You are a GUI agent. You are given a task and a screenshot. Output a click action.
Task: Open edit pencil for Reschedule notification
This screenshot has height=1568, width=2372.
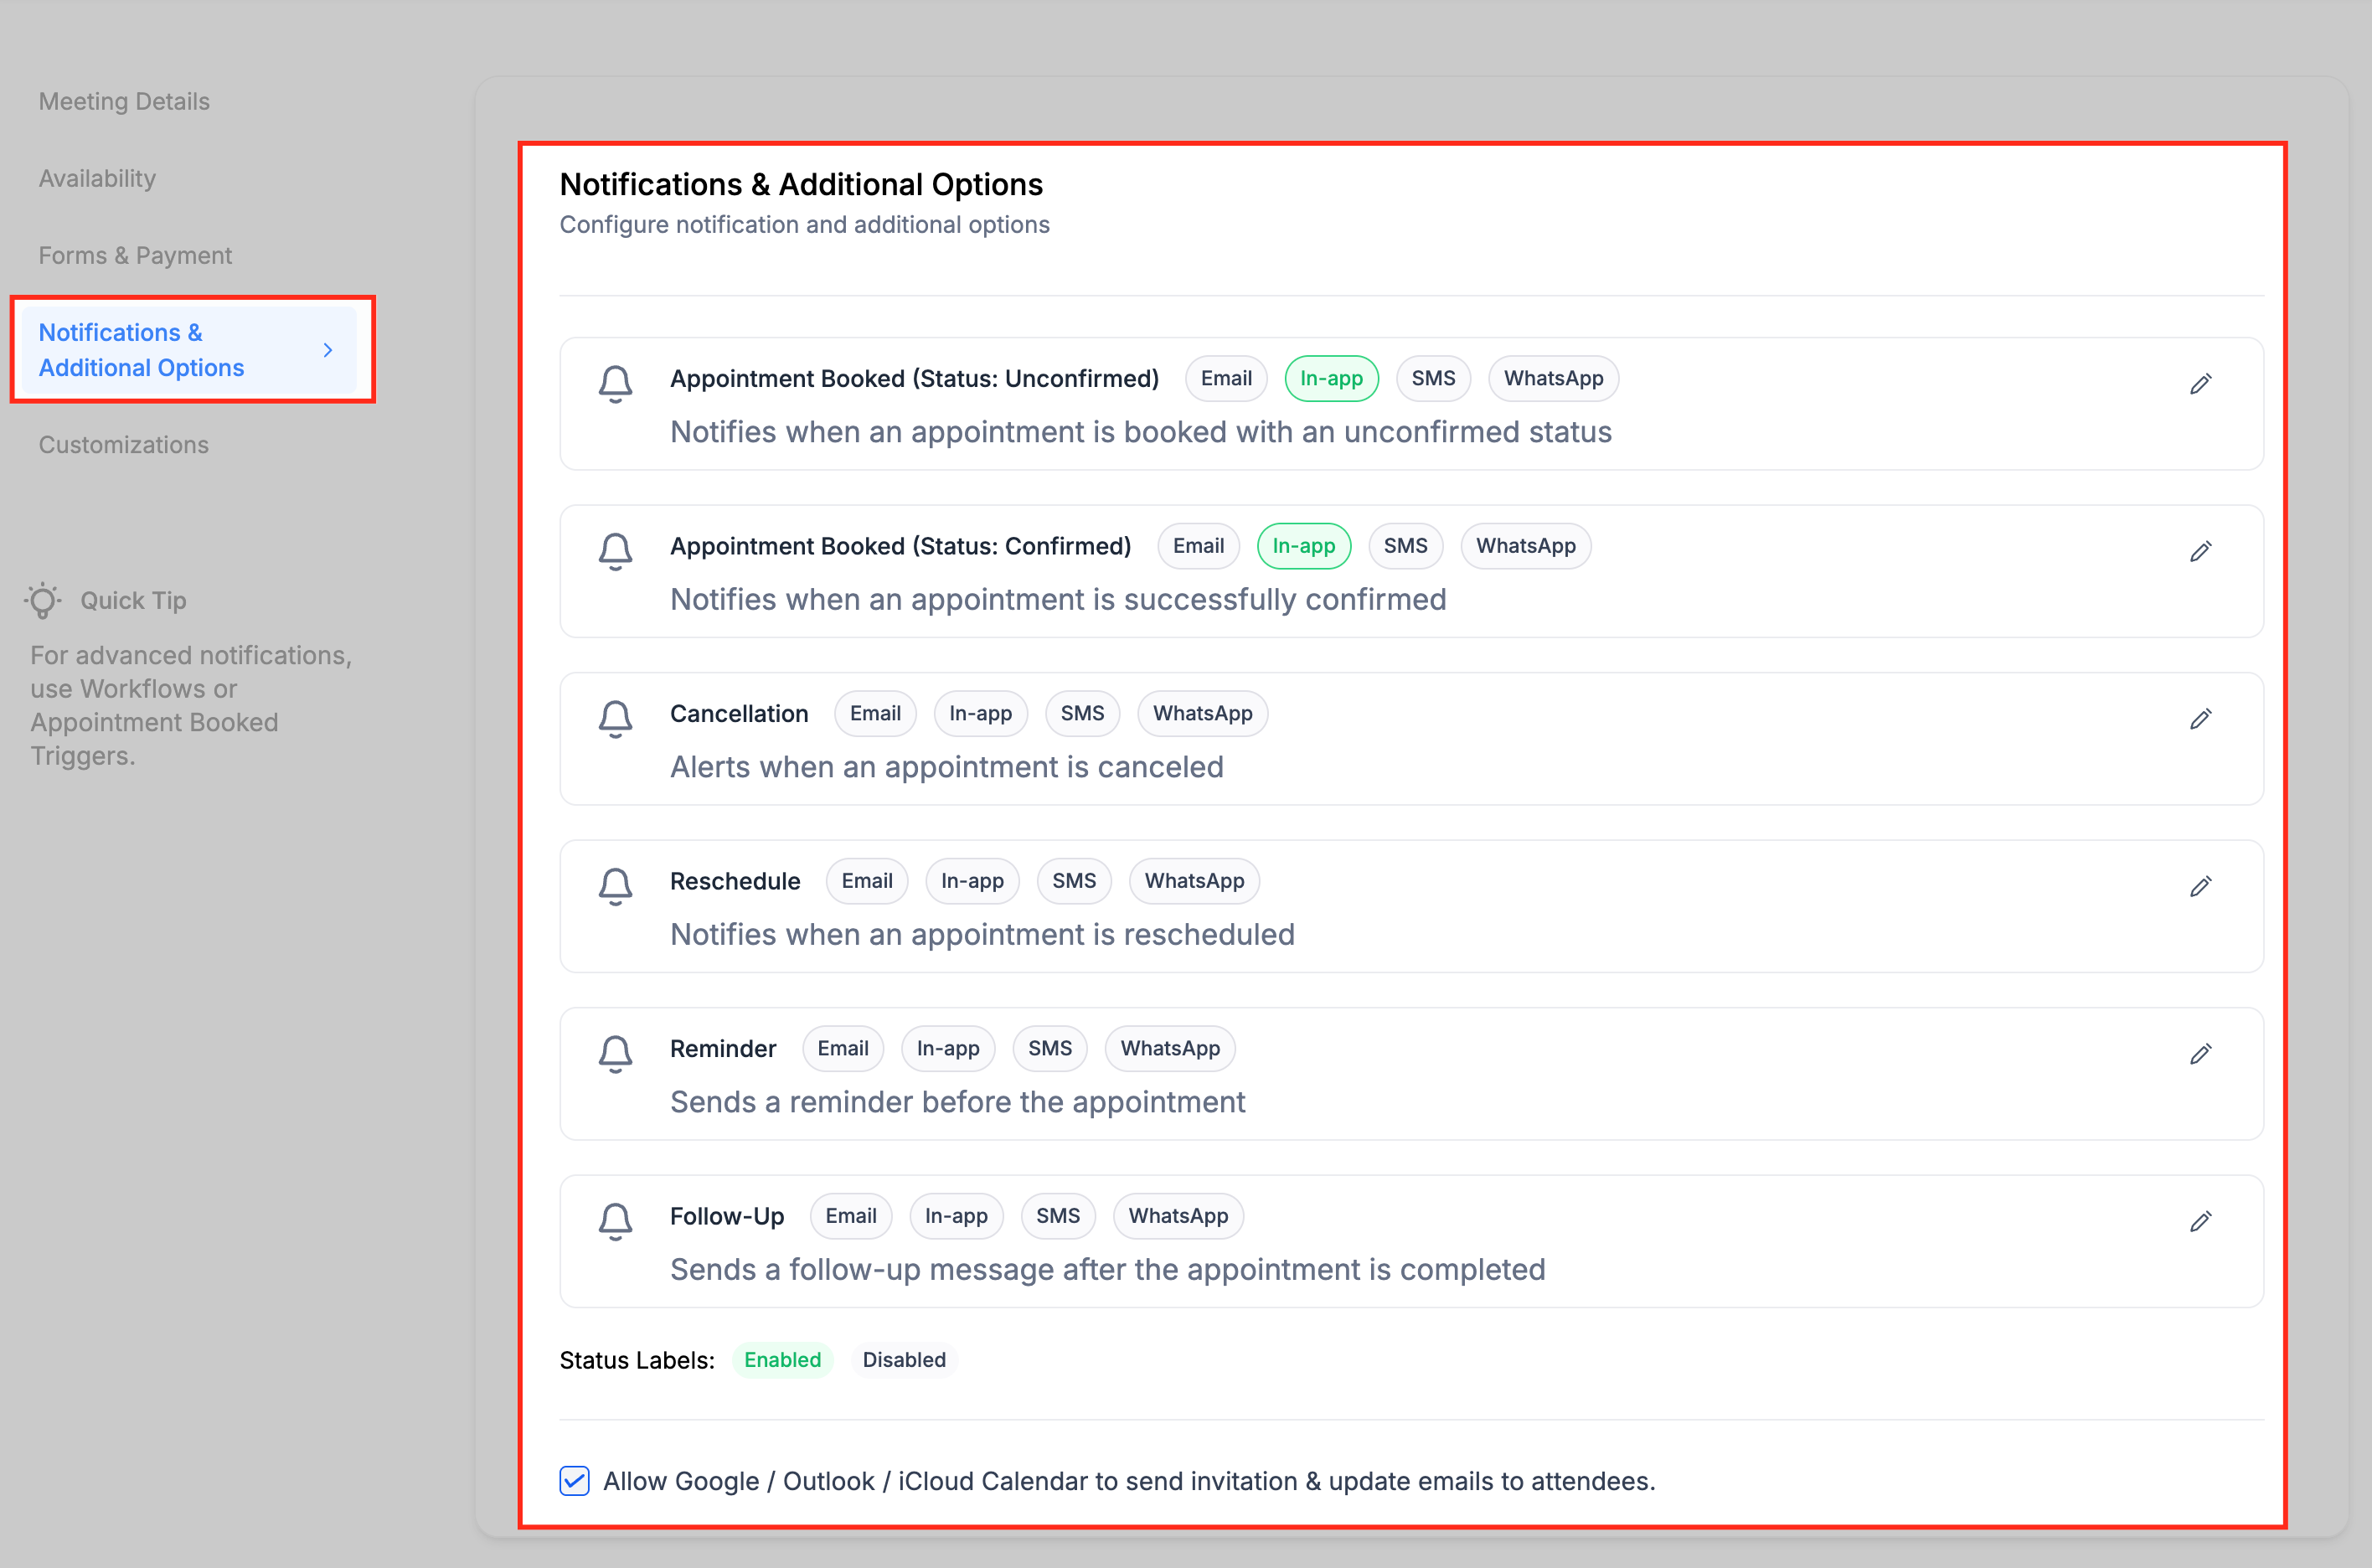point(2200,886)
